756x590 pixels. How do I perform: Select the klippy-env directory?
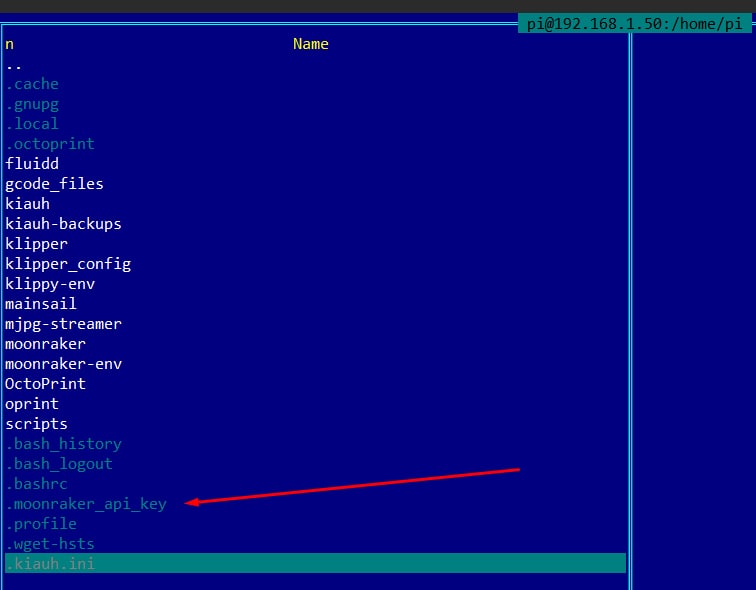tap(50, 284)
